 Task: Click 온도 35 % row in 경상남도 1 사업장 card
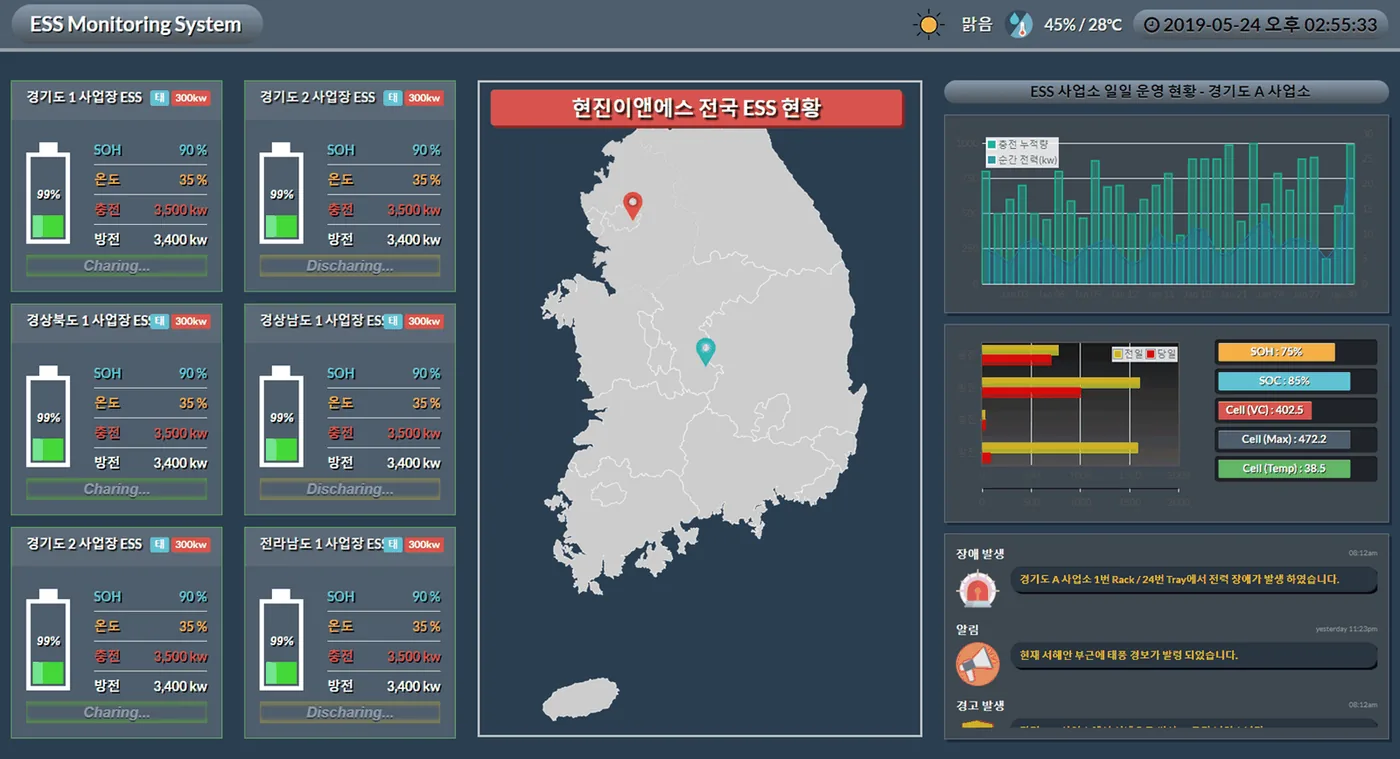click(x=384, y=403)
